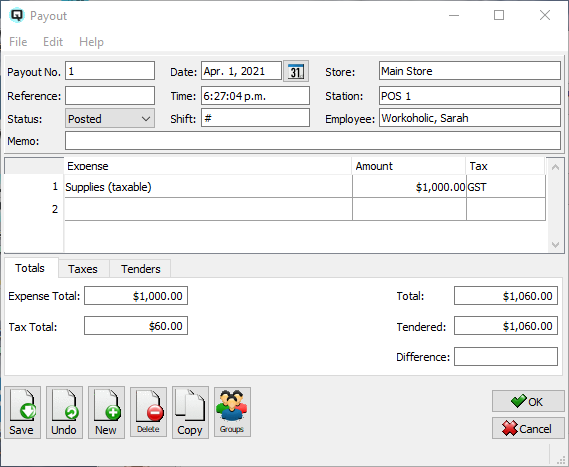Click into the Memo field
Image resolution: width=569 pixels, height=467 pixels.
313,141
